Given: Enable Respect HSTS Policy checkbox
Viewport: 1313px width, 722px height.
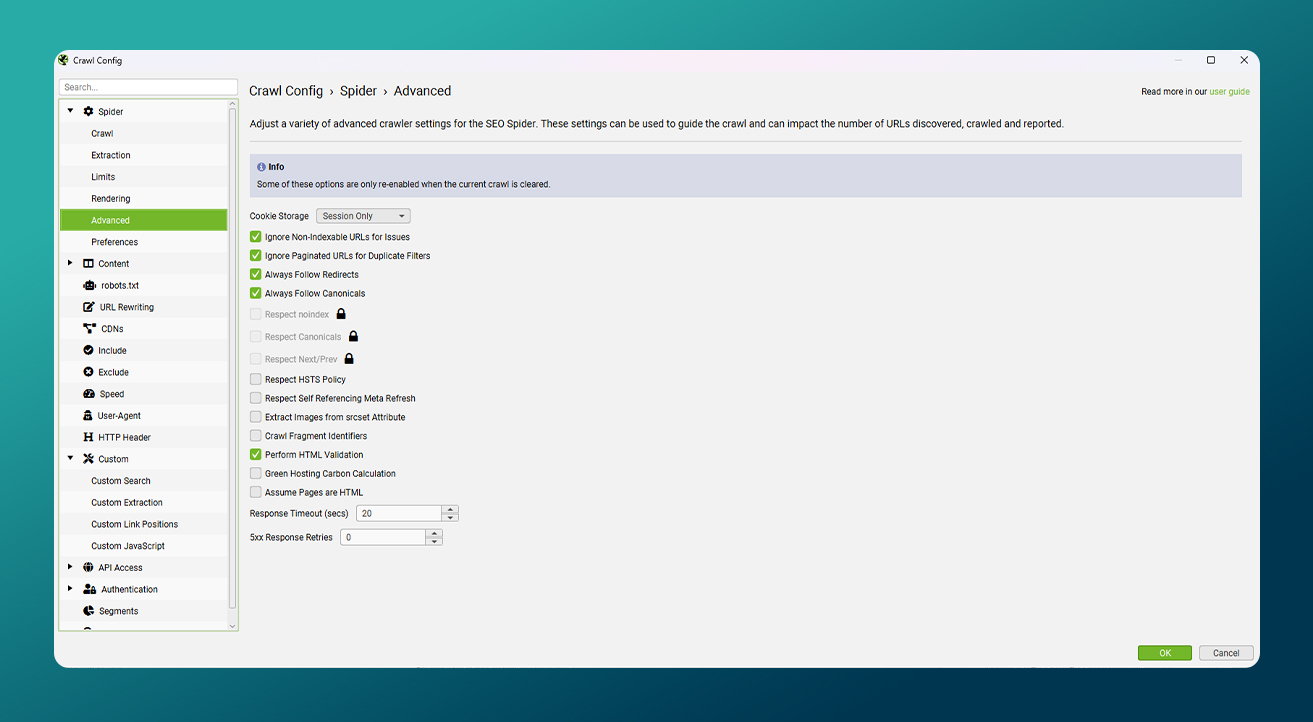Looking at the screenshot, I should tap(256, 380).
